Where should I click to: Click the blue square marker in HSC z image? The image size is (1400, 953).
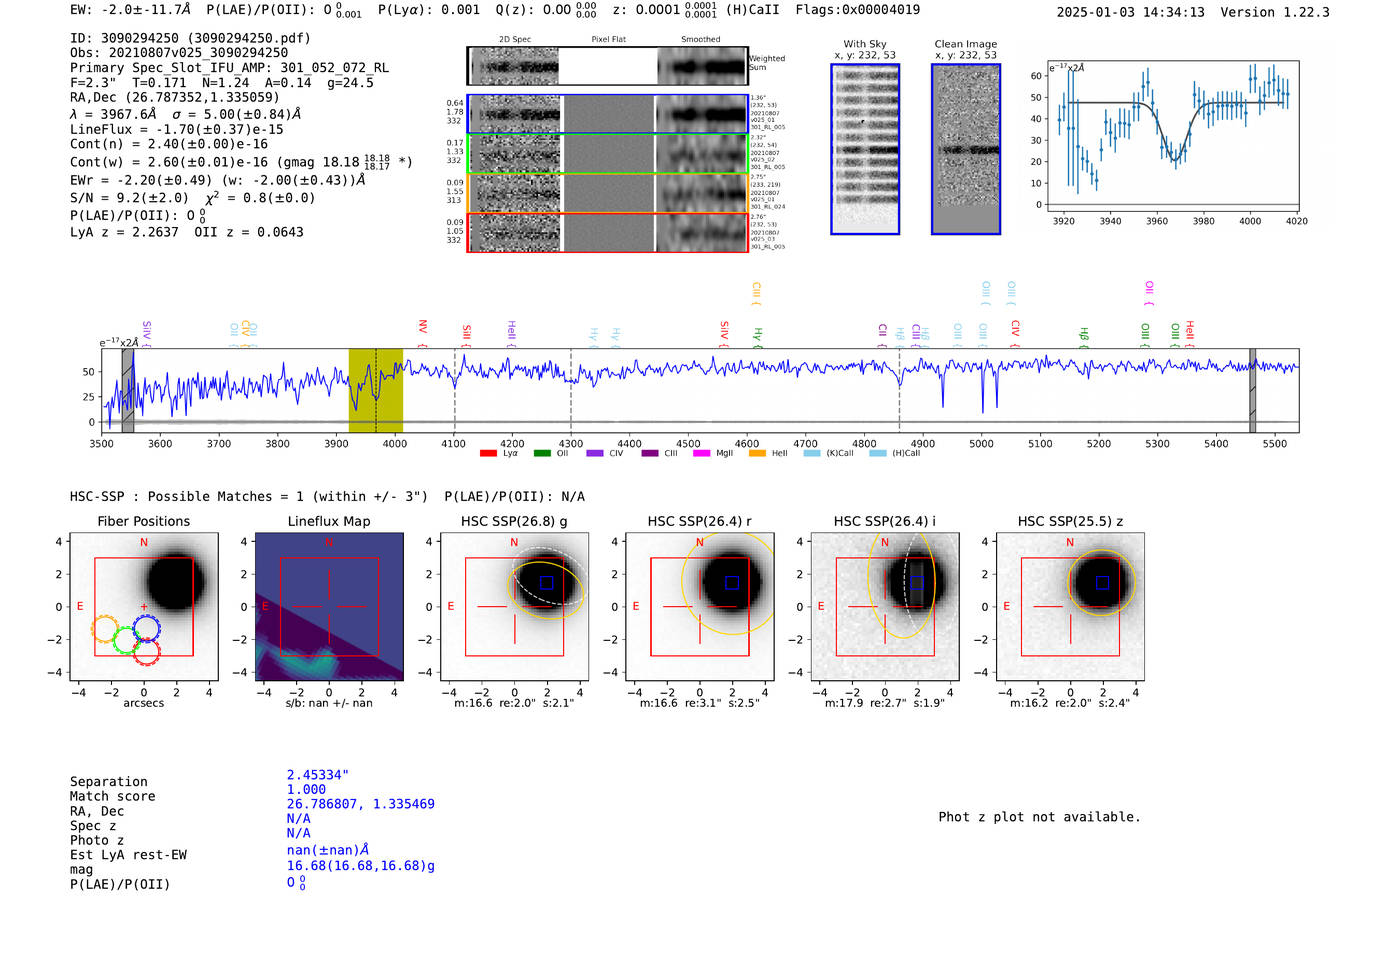(x=1102, y=582)
